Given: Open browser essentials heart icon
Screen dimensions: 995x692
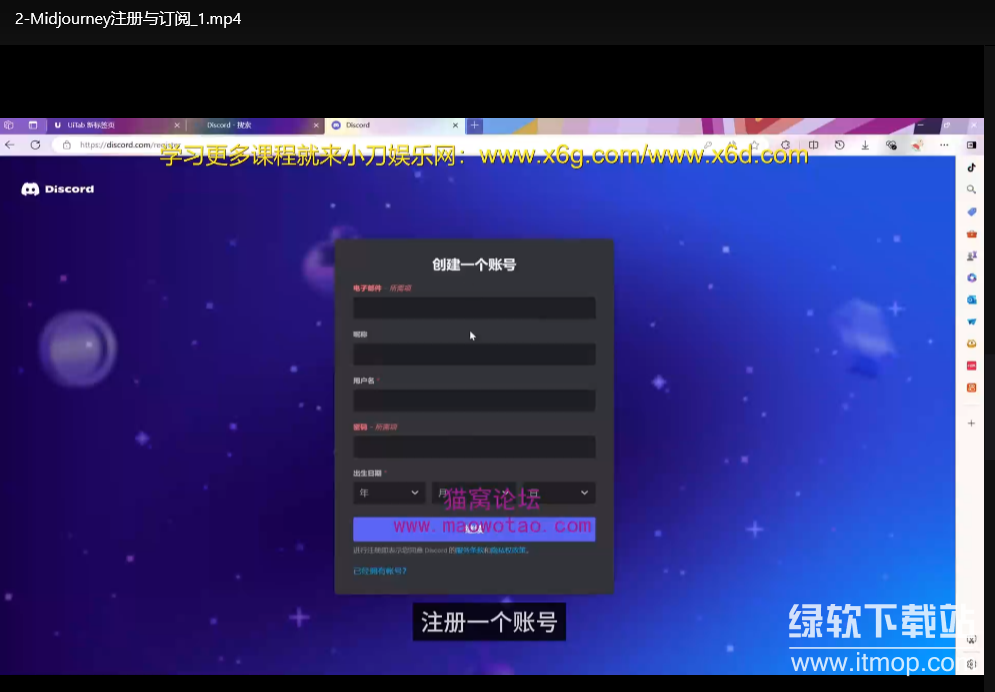Looking at the screenshot, I should [x=891, y=145].
